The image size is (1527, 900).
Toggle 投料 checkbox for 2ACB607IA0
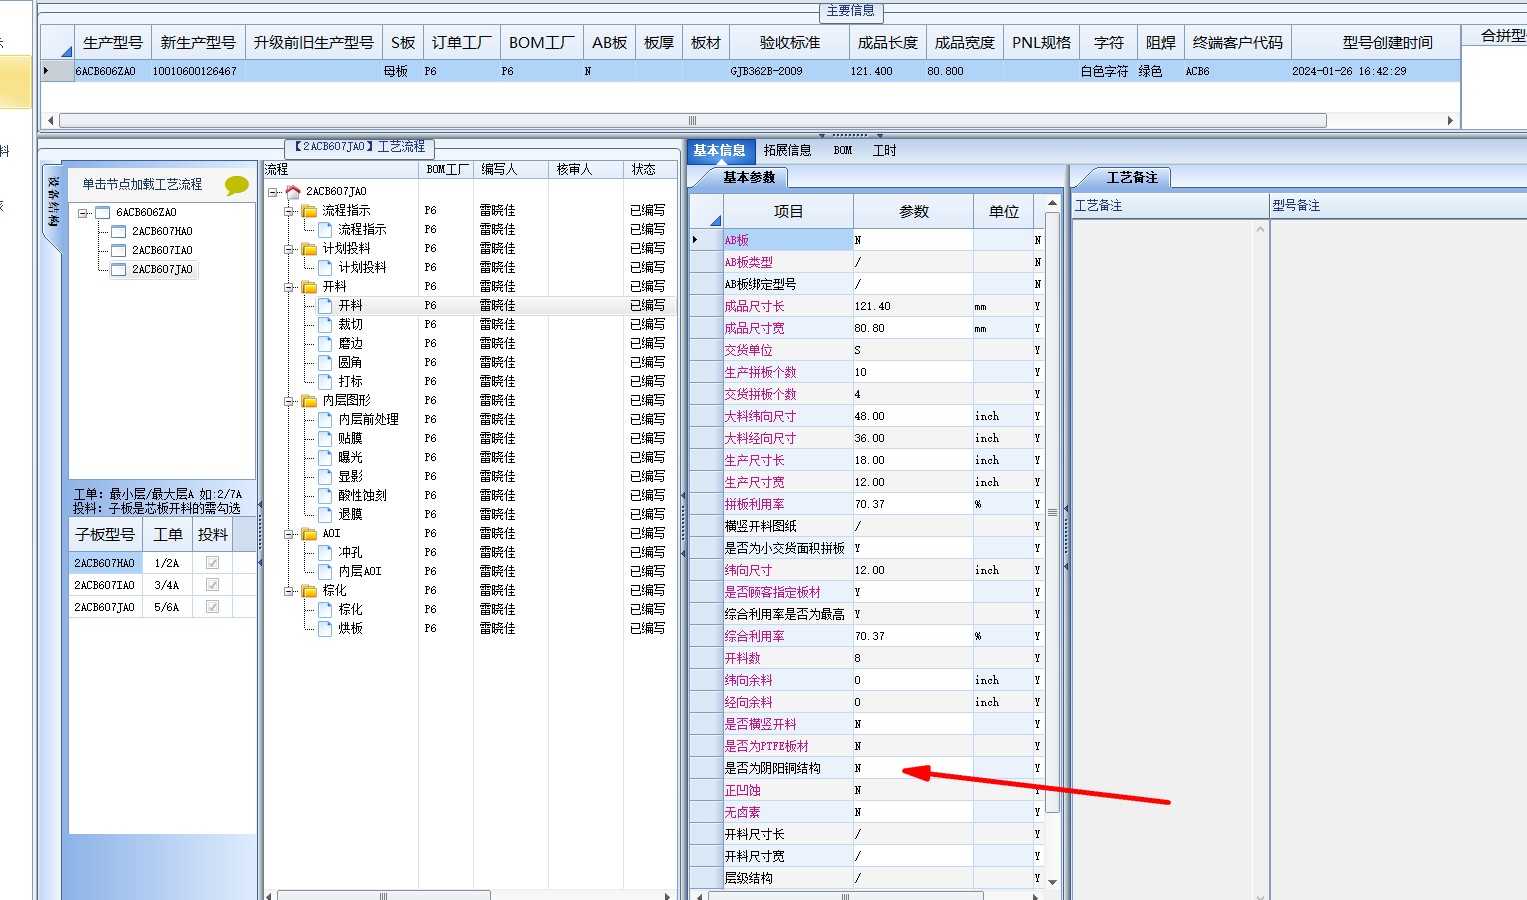coord(212,585)
